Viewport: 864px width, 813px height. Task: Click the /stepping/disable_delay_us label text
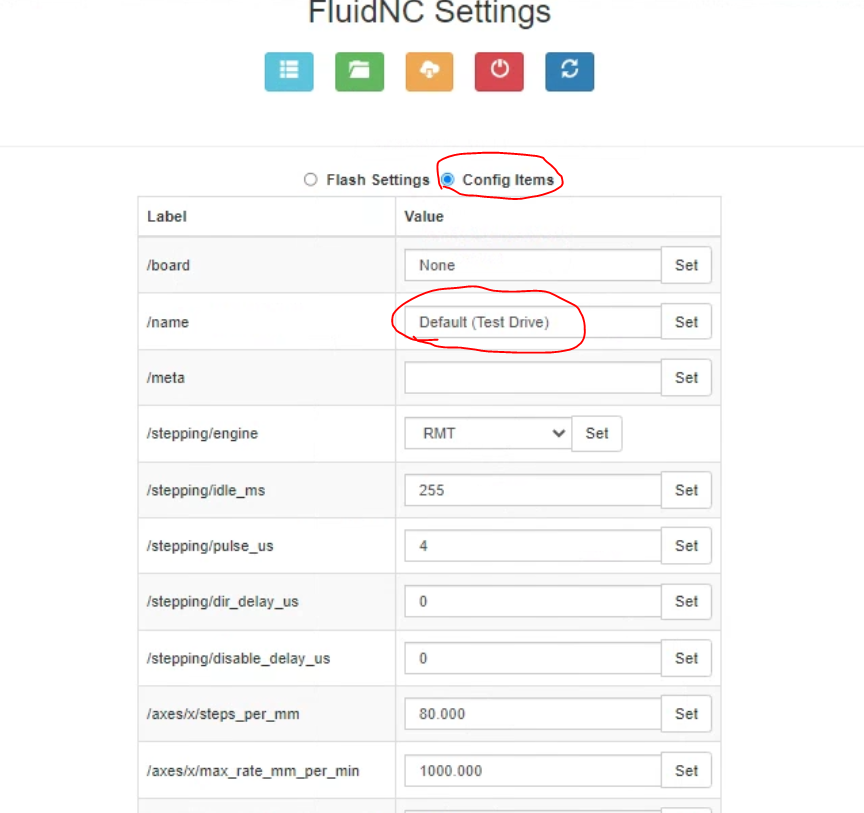[238, 658]
